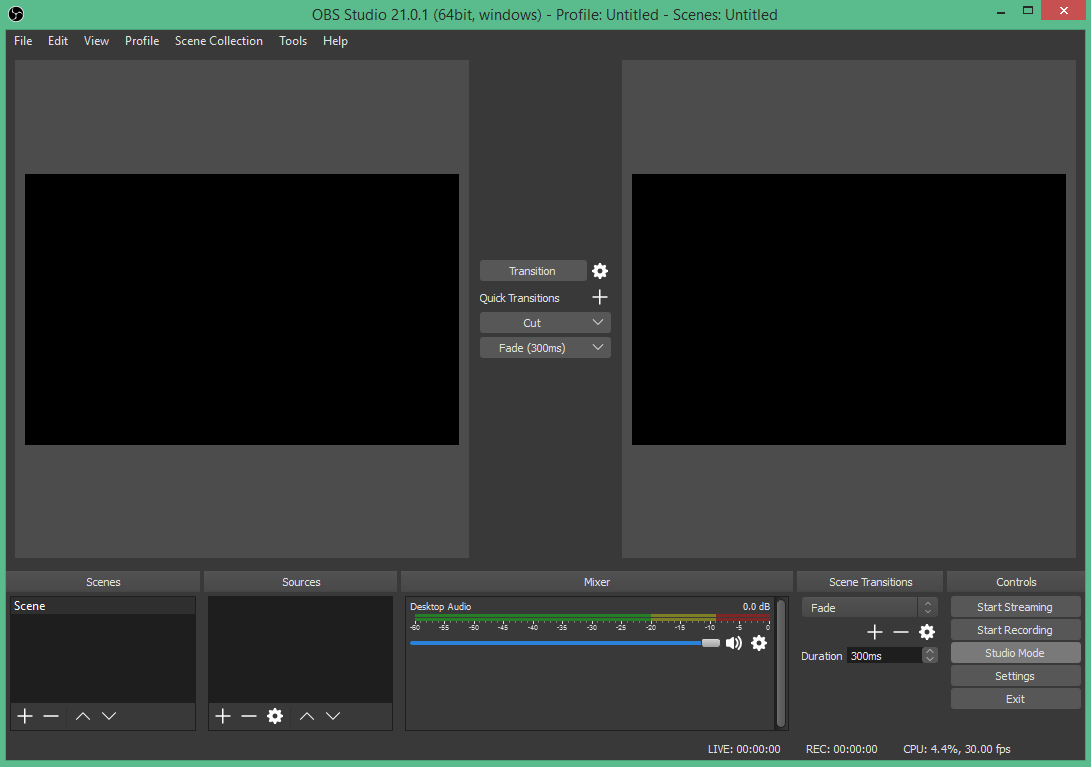
Task: Open source properties with the gear icon
Action: (x=274, y=715)
